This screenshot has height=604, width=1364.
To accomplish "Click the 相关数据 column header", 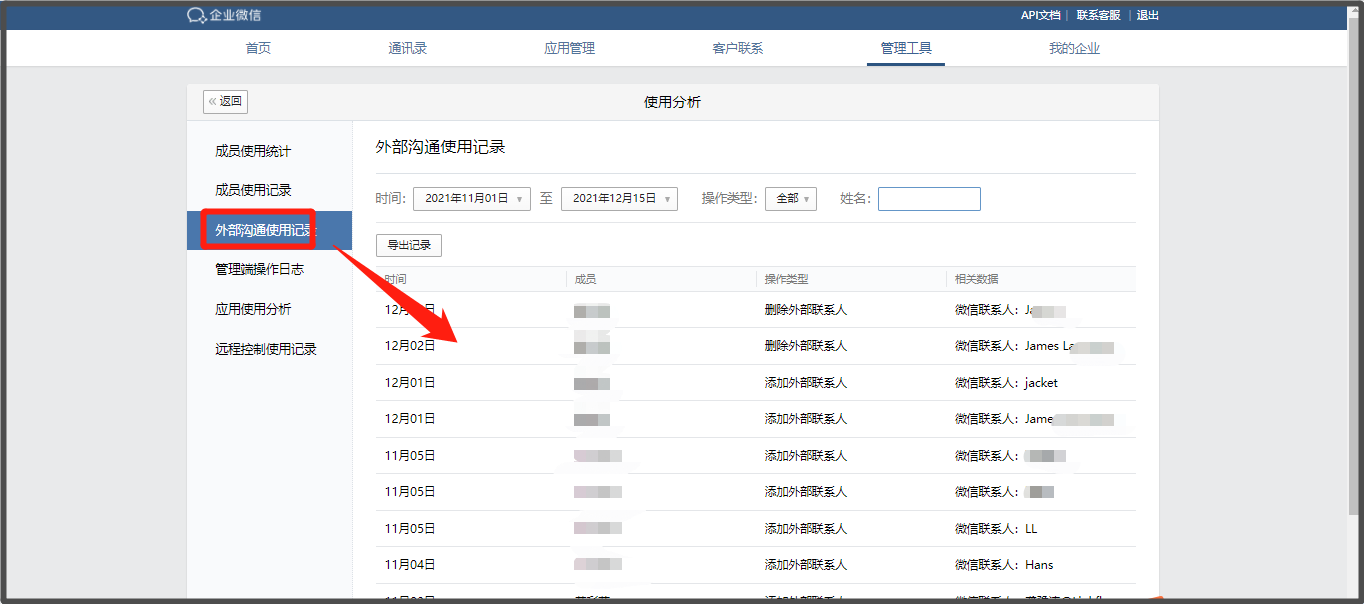I will pyautogui.click(x=976, y=279).
